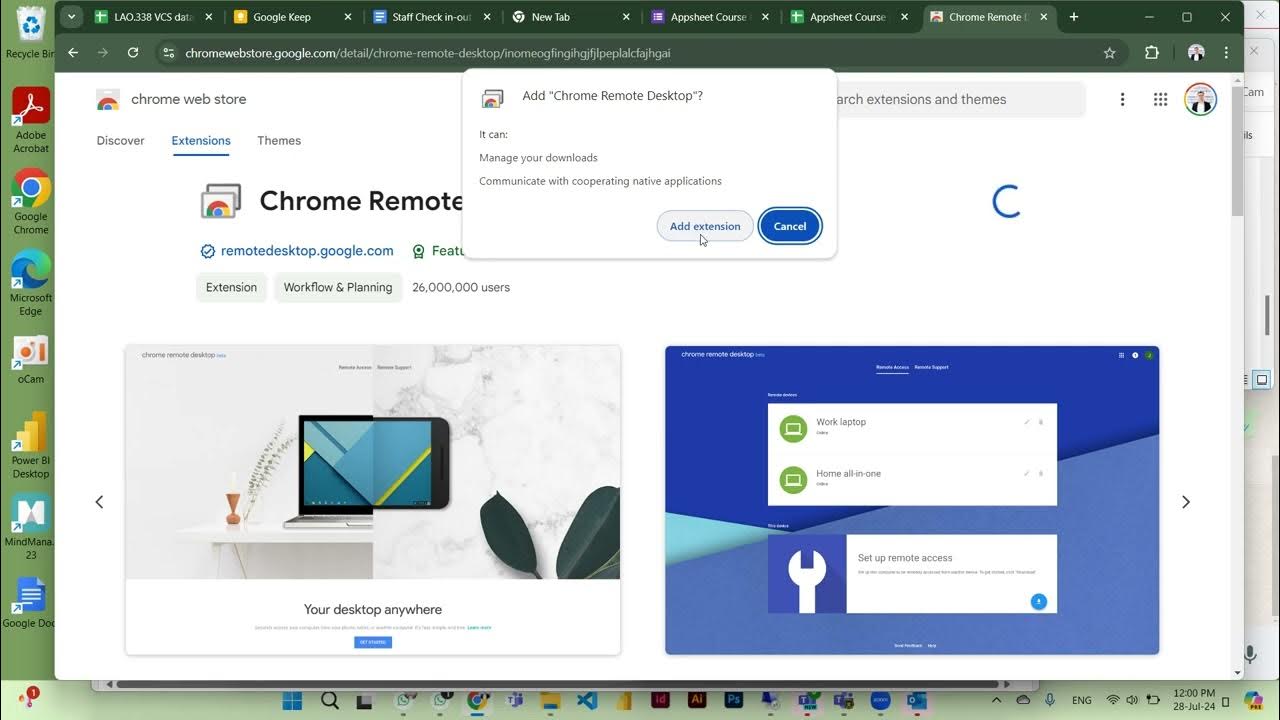Open Visual Studio Code from the taskbar
Viewport: 1280px width, 720px height.
pyautogui.click(x=586, y=701)
